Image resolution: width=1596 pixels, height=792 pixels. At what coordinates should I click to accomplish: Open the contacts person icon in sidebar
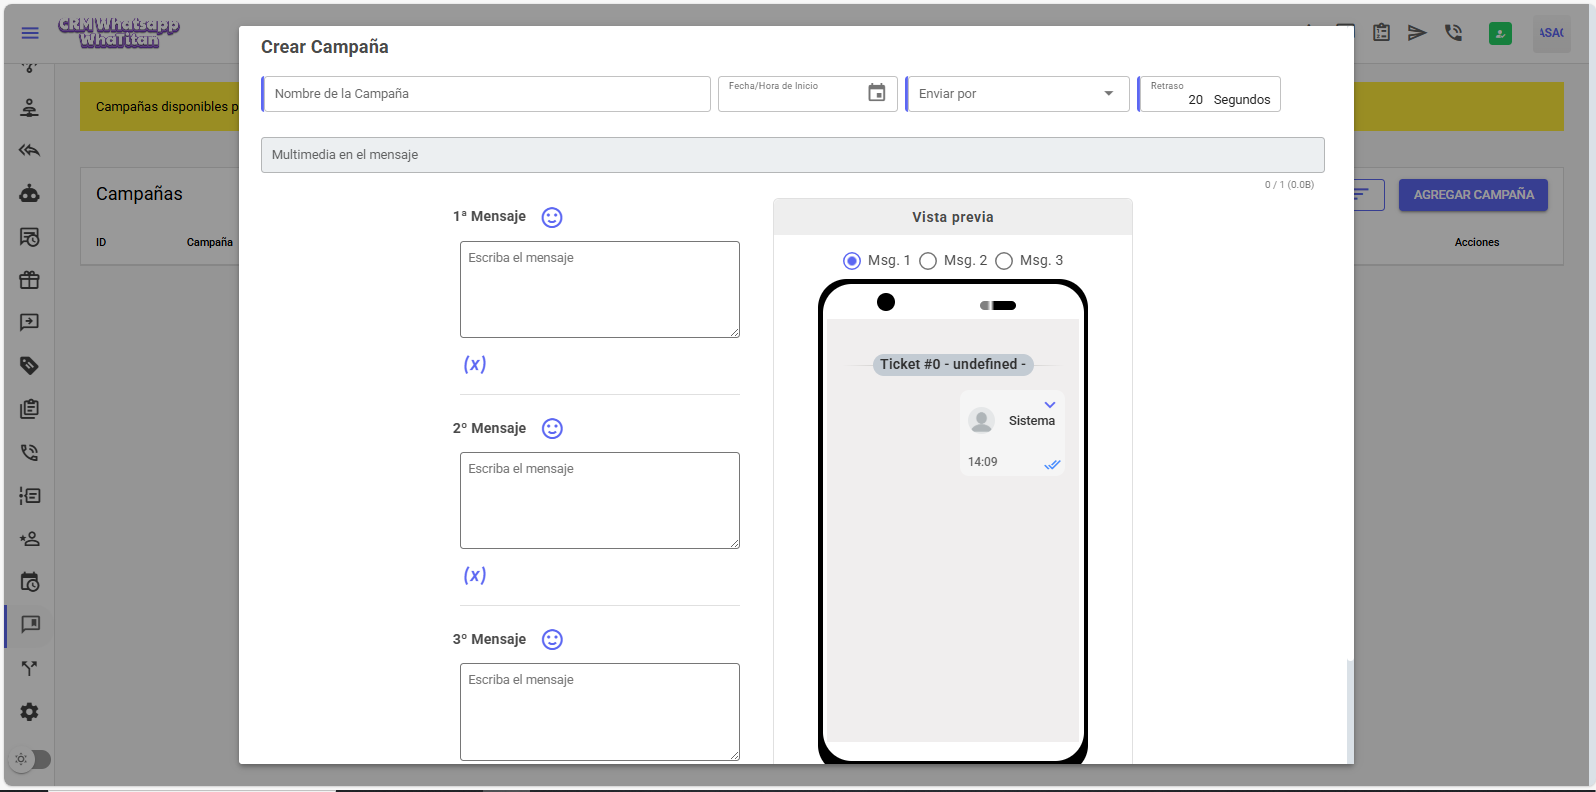click(x=30, y=108)
